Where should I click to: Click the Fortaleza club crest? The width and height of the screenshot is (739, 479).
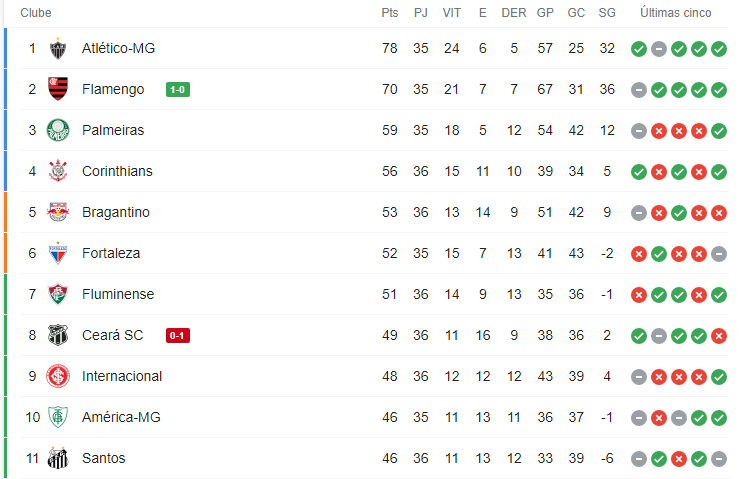[x=58, y=253]
